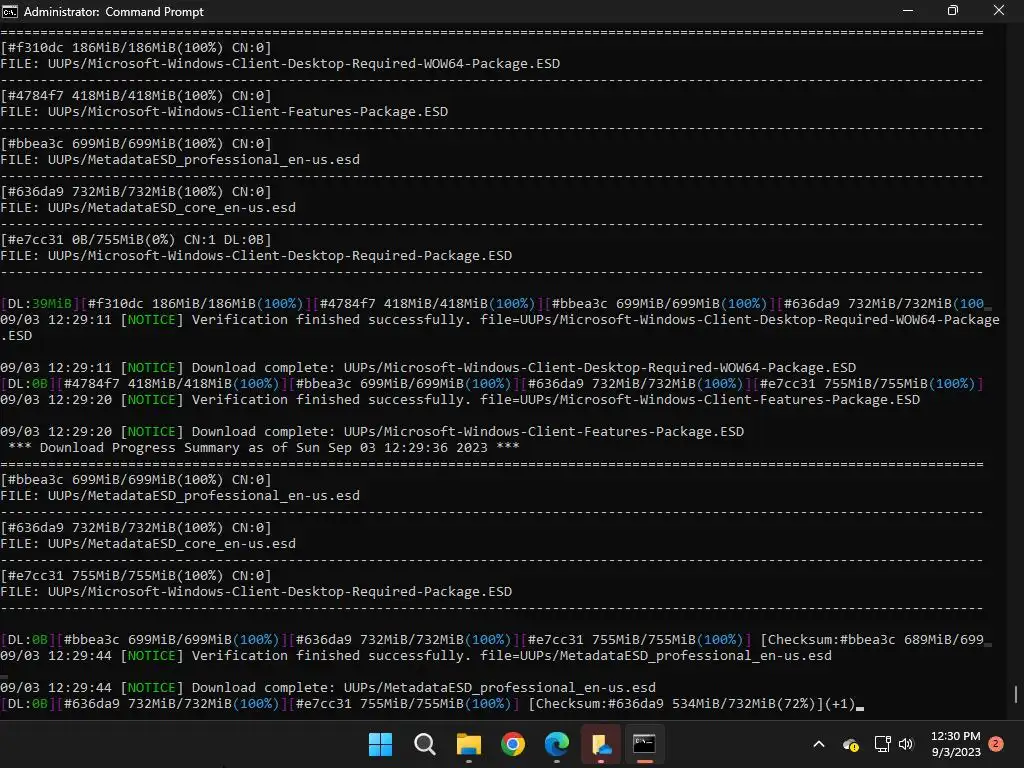Viewport: 1024px width, 768px height.
Task: Click the 12:29:20 Download complete Features-Package line
Action: (x=372, y=432)
